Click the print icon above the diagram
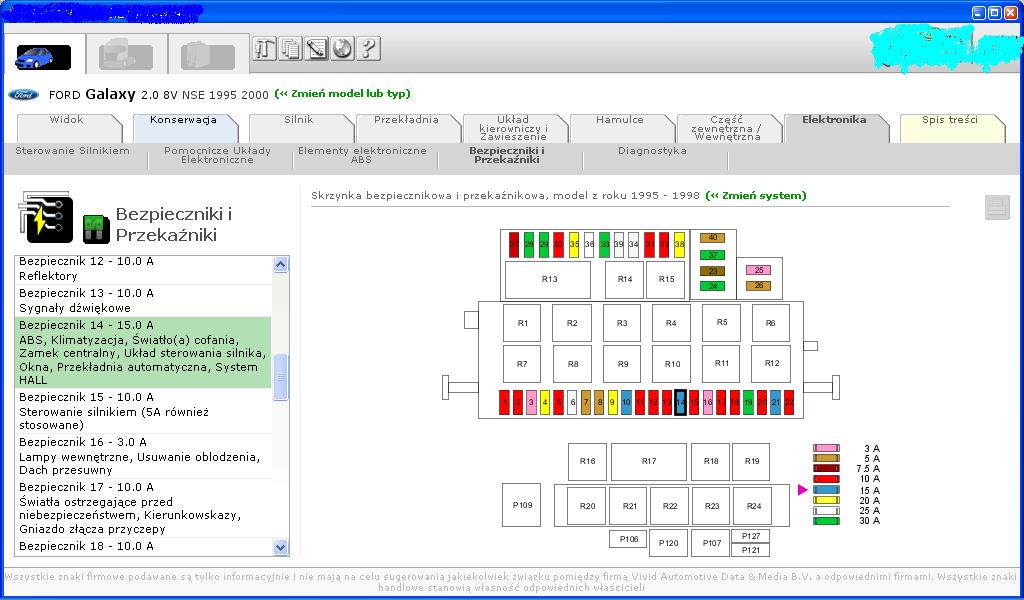The image size is (1024, 600). click(997, 207)
